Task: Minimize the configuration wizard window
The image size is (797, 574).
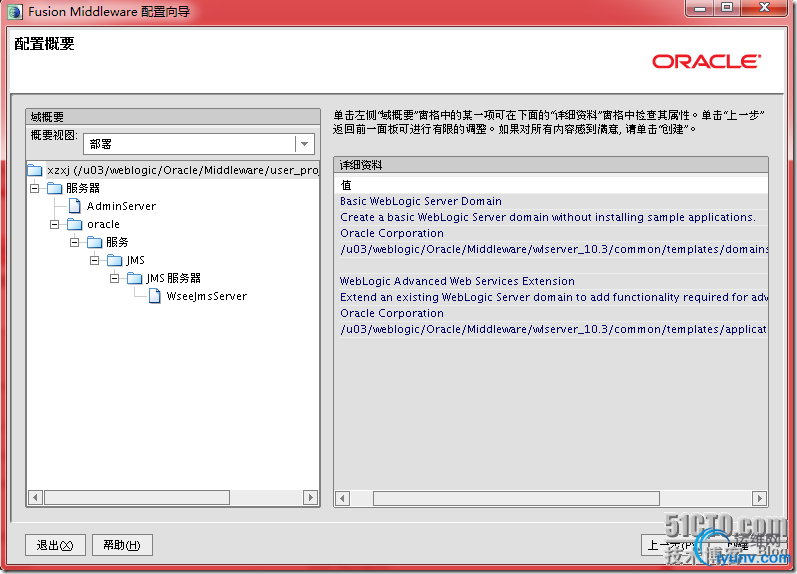Action: [x=700, y=8]
